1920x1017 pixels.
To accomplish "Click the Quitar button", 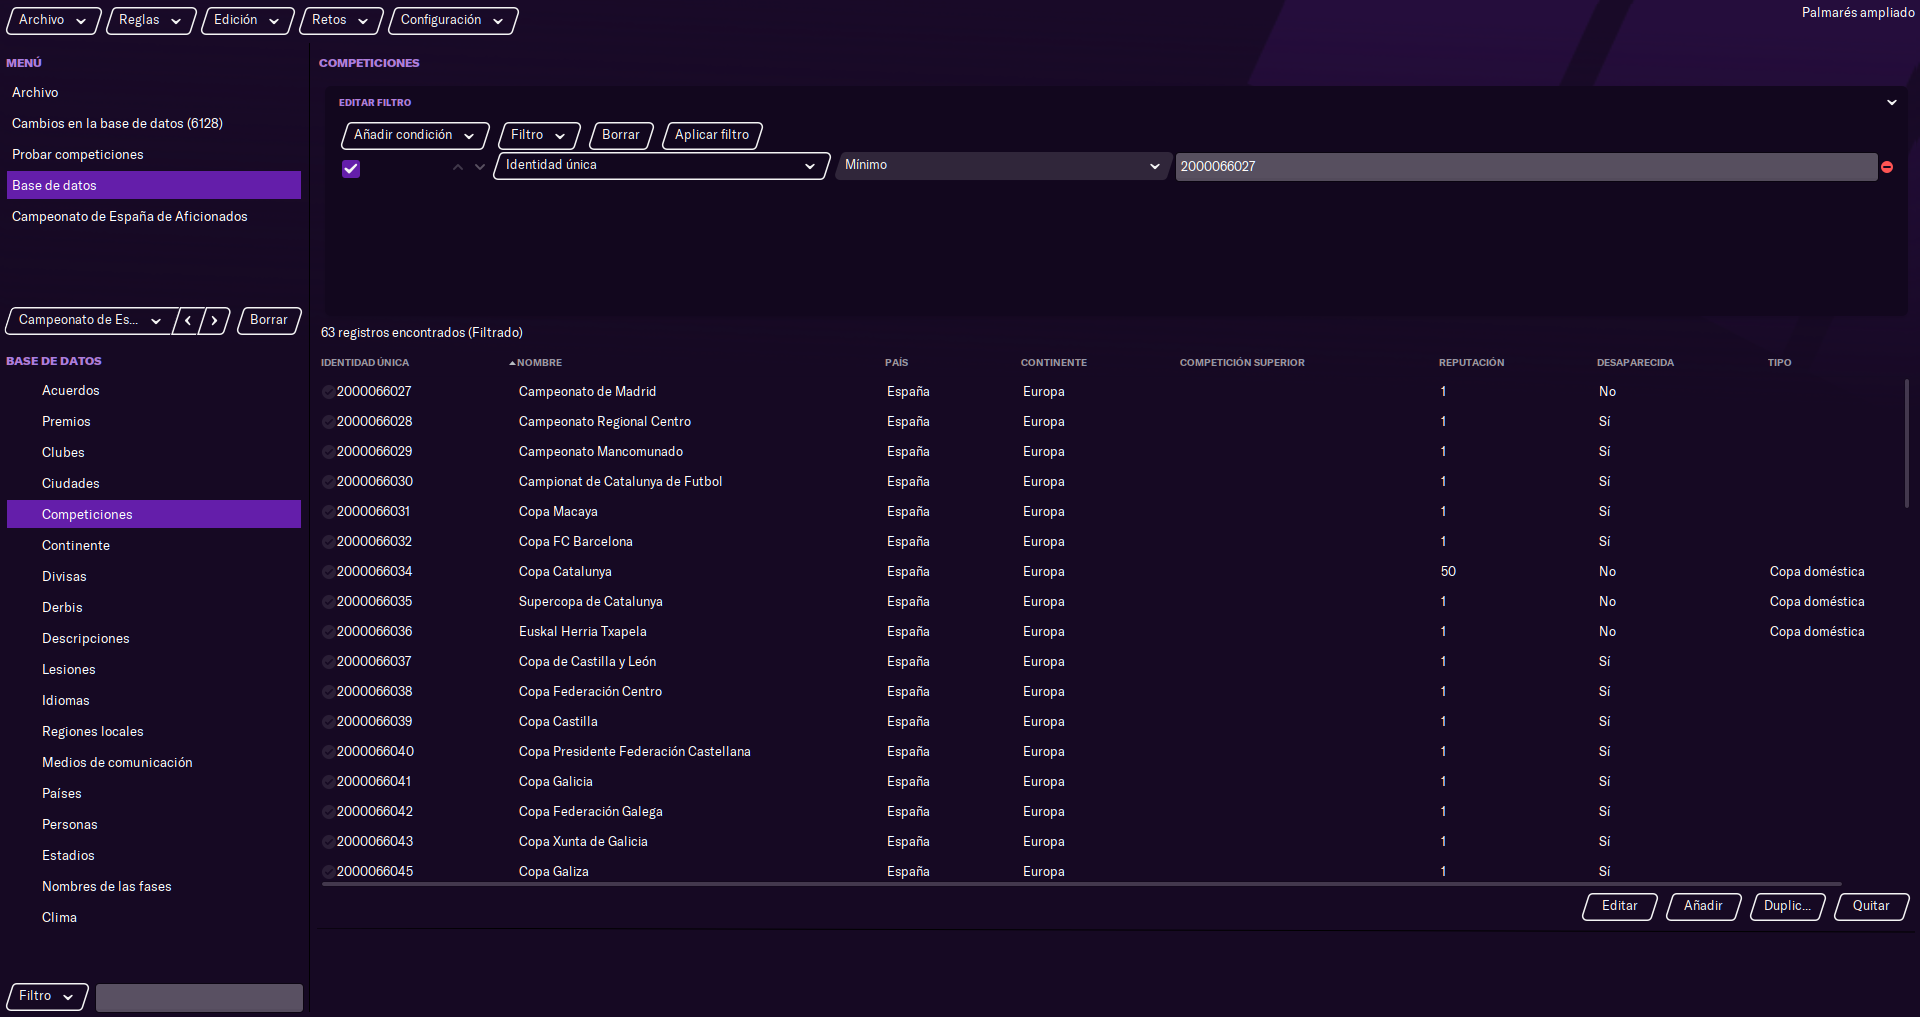I will point(1871,906).
